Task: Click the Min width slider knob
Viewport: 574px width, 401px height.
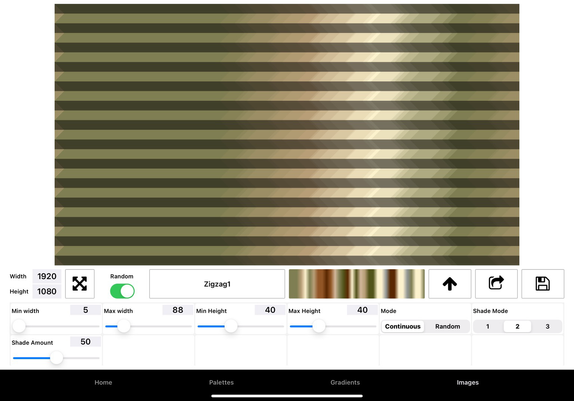Action: 19,326
